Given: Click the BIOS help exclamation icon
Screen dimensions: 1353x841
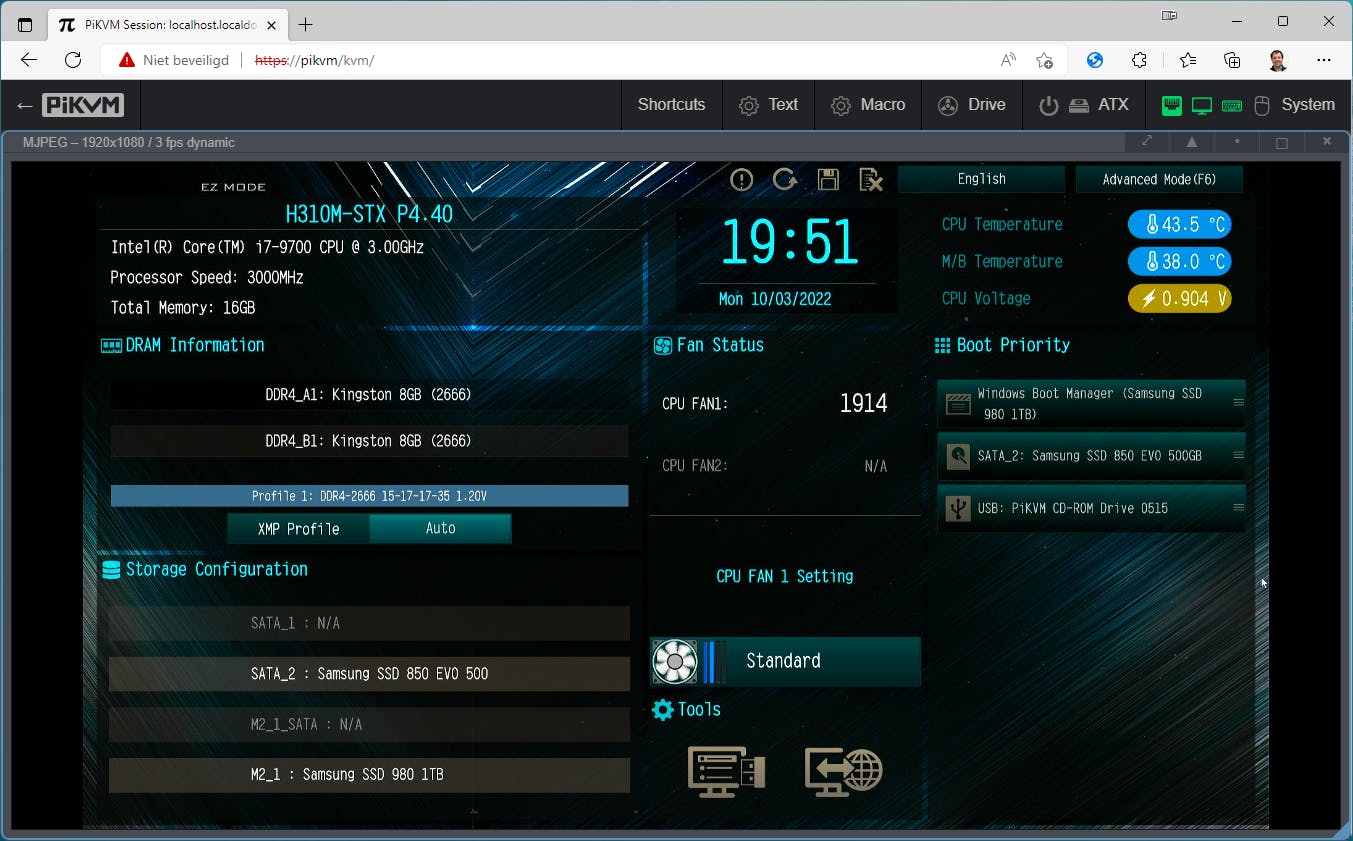Looking at the screenshot, I should (x=741, y=179).
